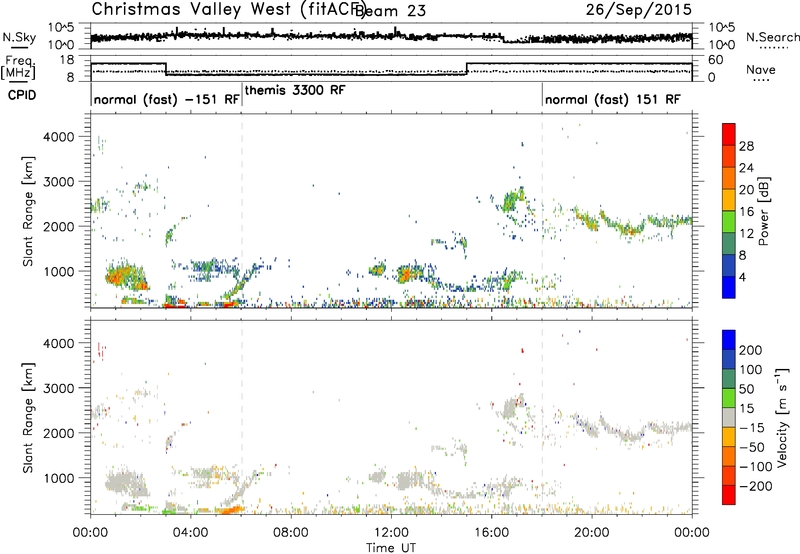Click the title 'Christmas Valley West (fitACF)'
The width and height of the screenshot is (800, 554).
click(228, 9)
